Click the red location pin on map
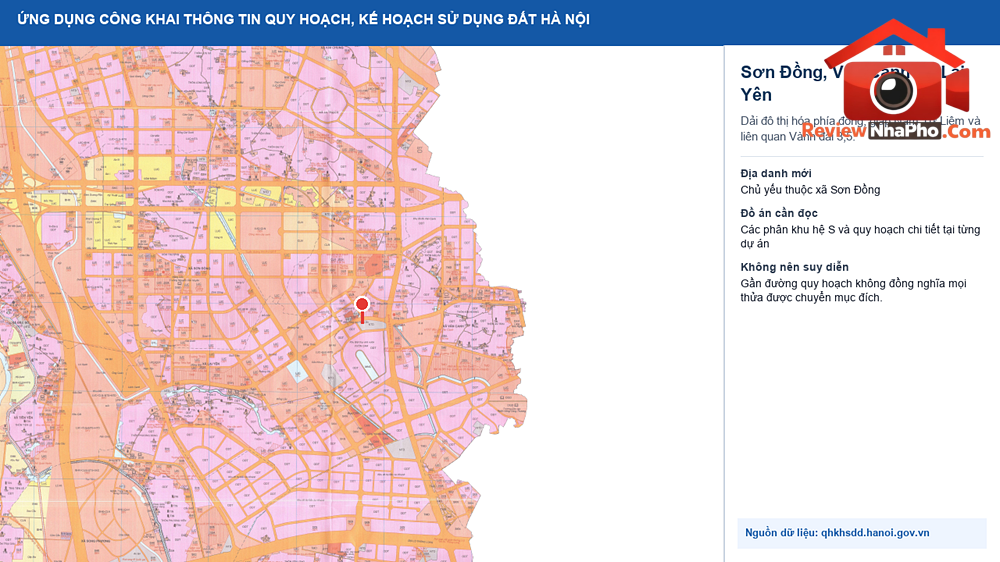The image size is (1000, 562). tap(362, 309)
